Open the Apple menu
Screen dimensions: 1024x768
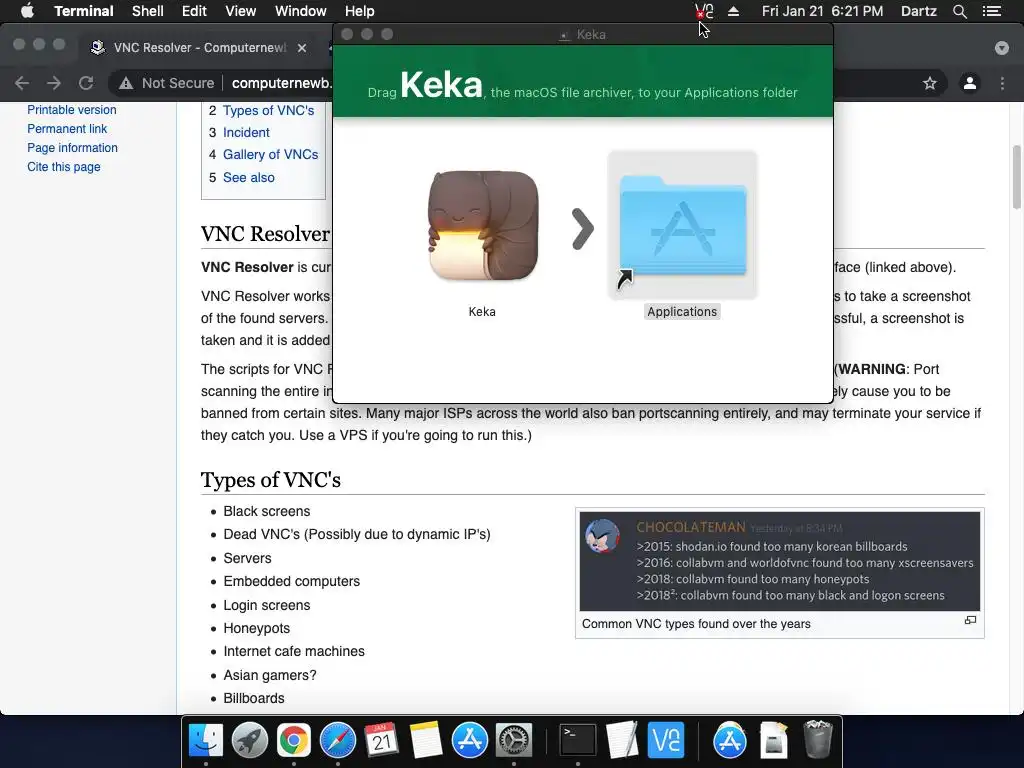pos(27,11)
